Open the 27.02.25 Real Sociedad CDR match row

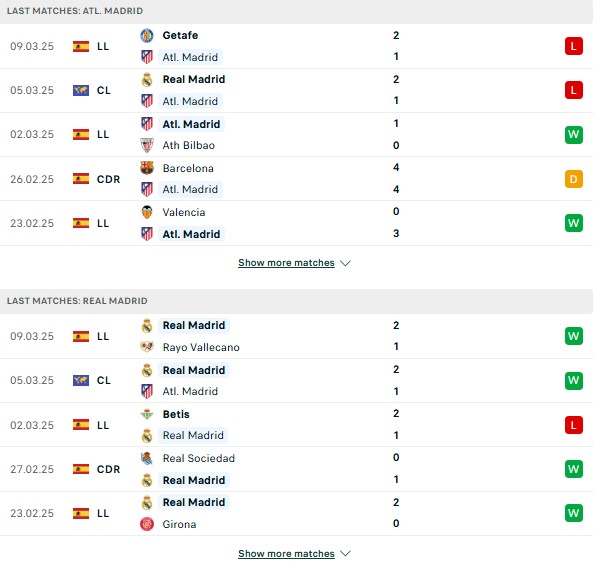coord(296,469)
